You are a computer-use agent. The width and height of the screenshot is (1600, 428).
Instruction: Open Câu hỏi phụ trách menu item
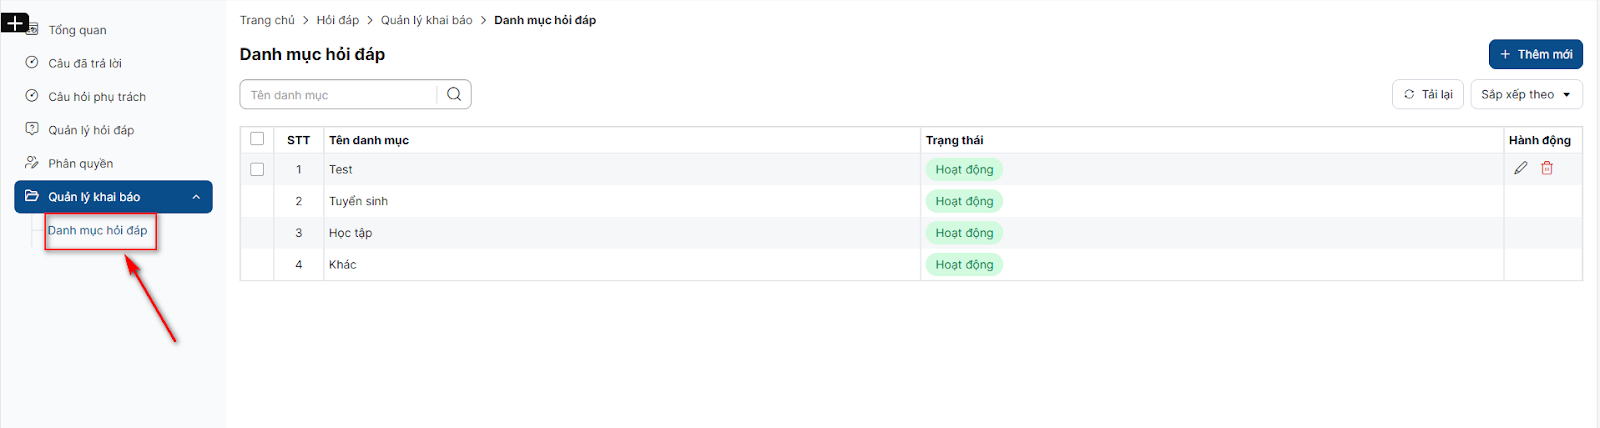(97, 97)
